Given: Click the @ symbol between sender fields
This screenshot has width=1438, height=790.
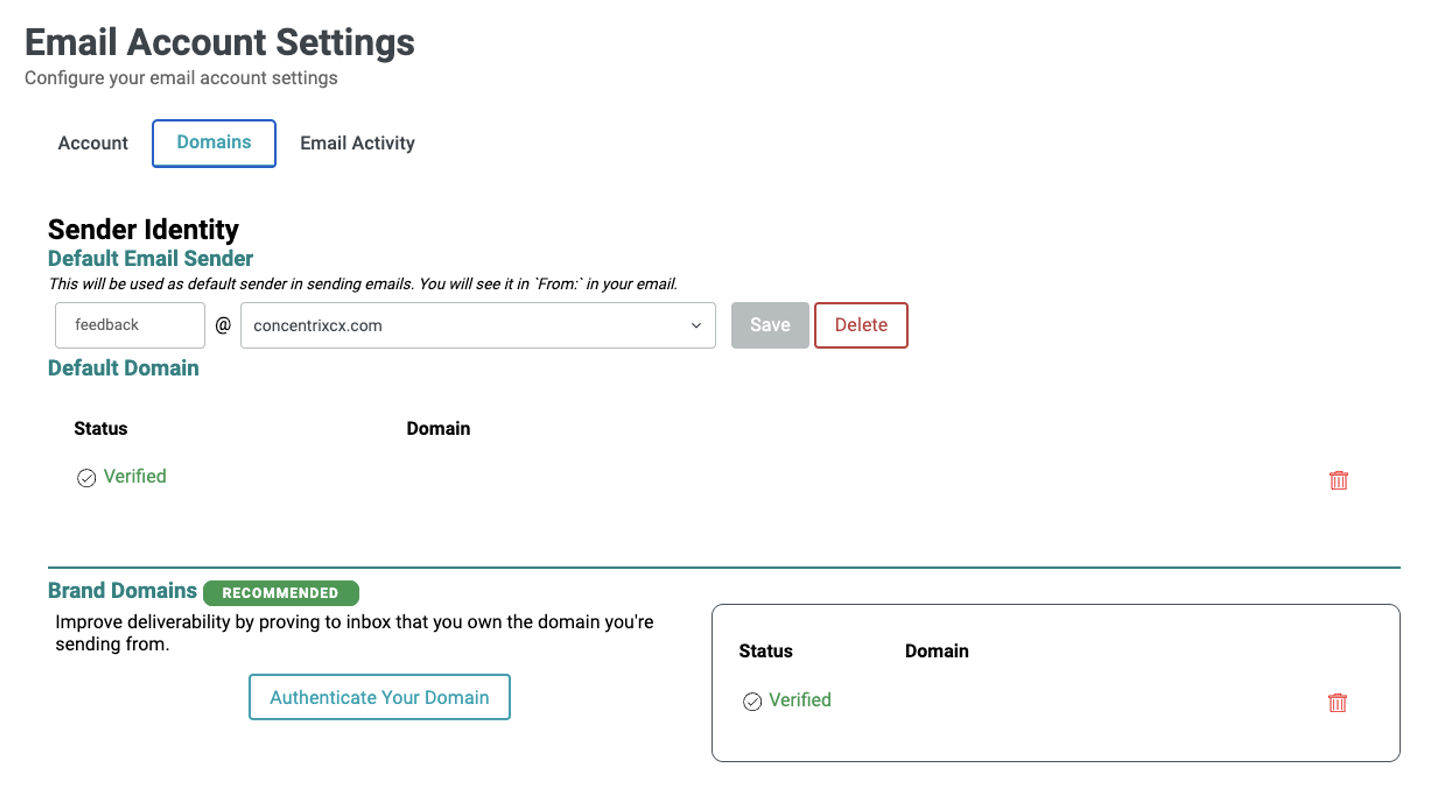Looking at the screenshot, I should click(x=222, y=324).
